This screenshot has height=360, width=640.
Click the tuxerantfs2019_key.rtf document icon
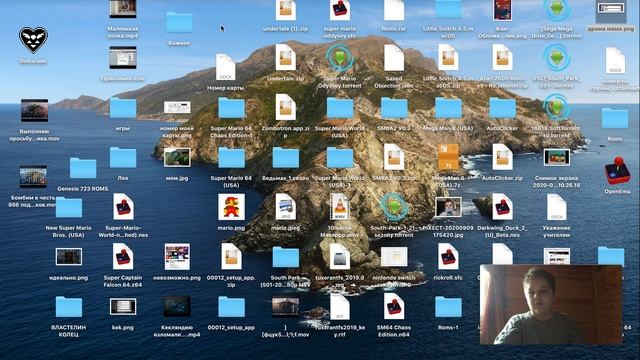coord(340,307)
